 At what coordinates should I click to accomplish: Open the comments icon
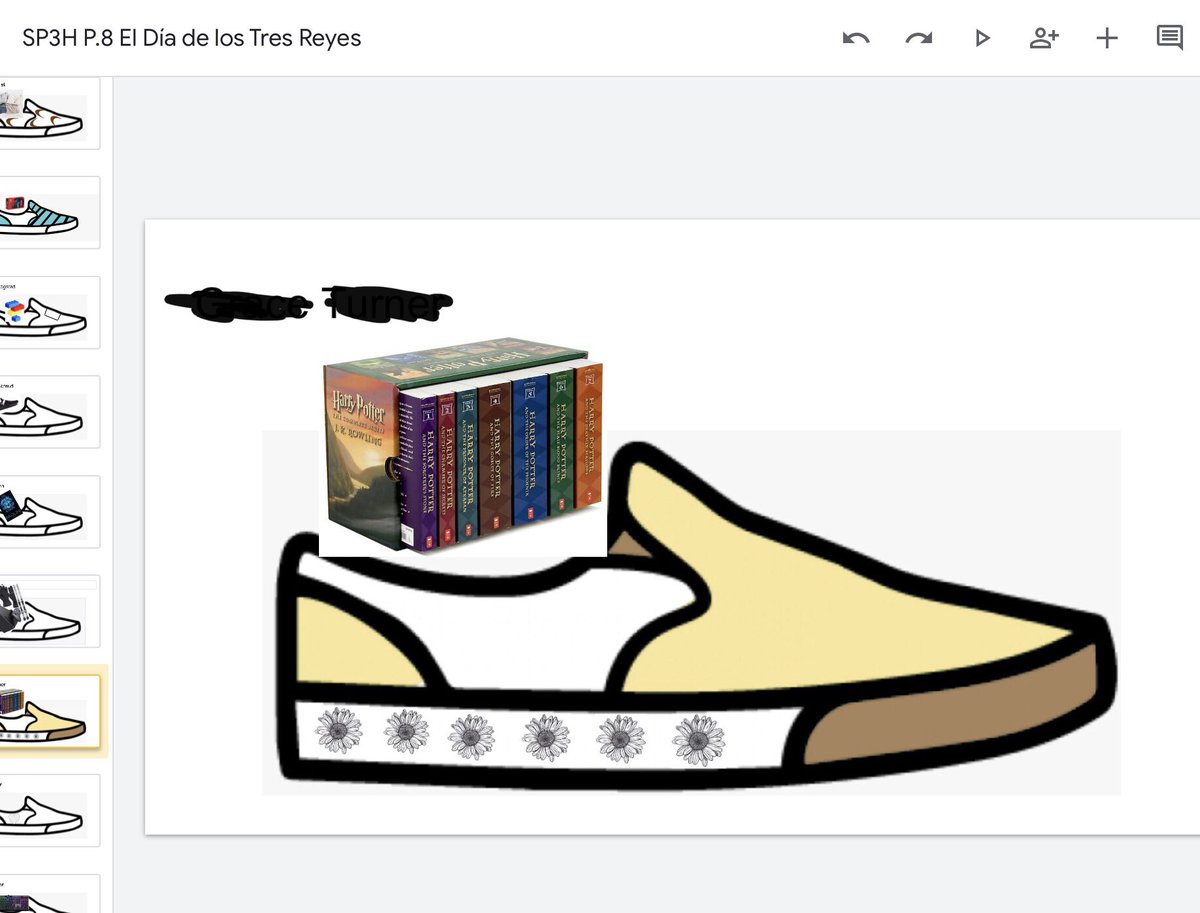tap(1169, 38)
